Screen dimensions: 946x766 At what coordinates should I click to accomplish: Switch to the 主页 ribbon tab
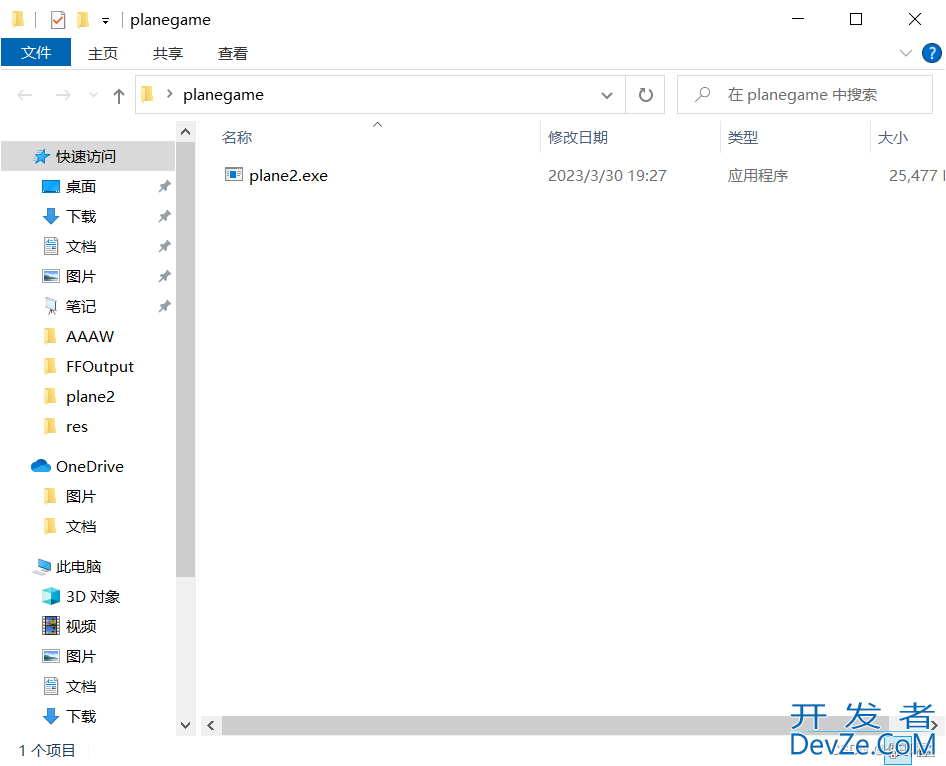click(x=103, y=53)
